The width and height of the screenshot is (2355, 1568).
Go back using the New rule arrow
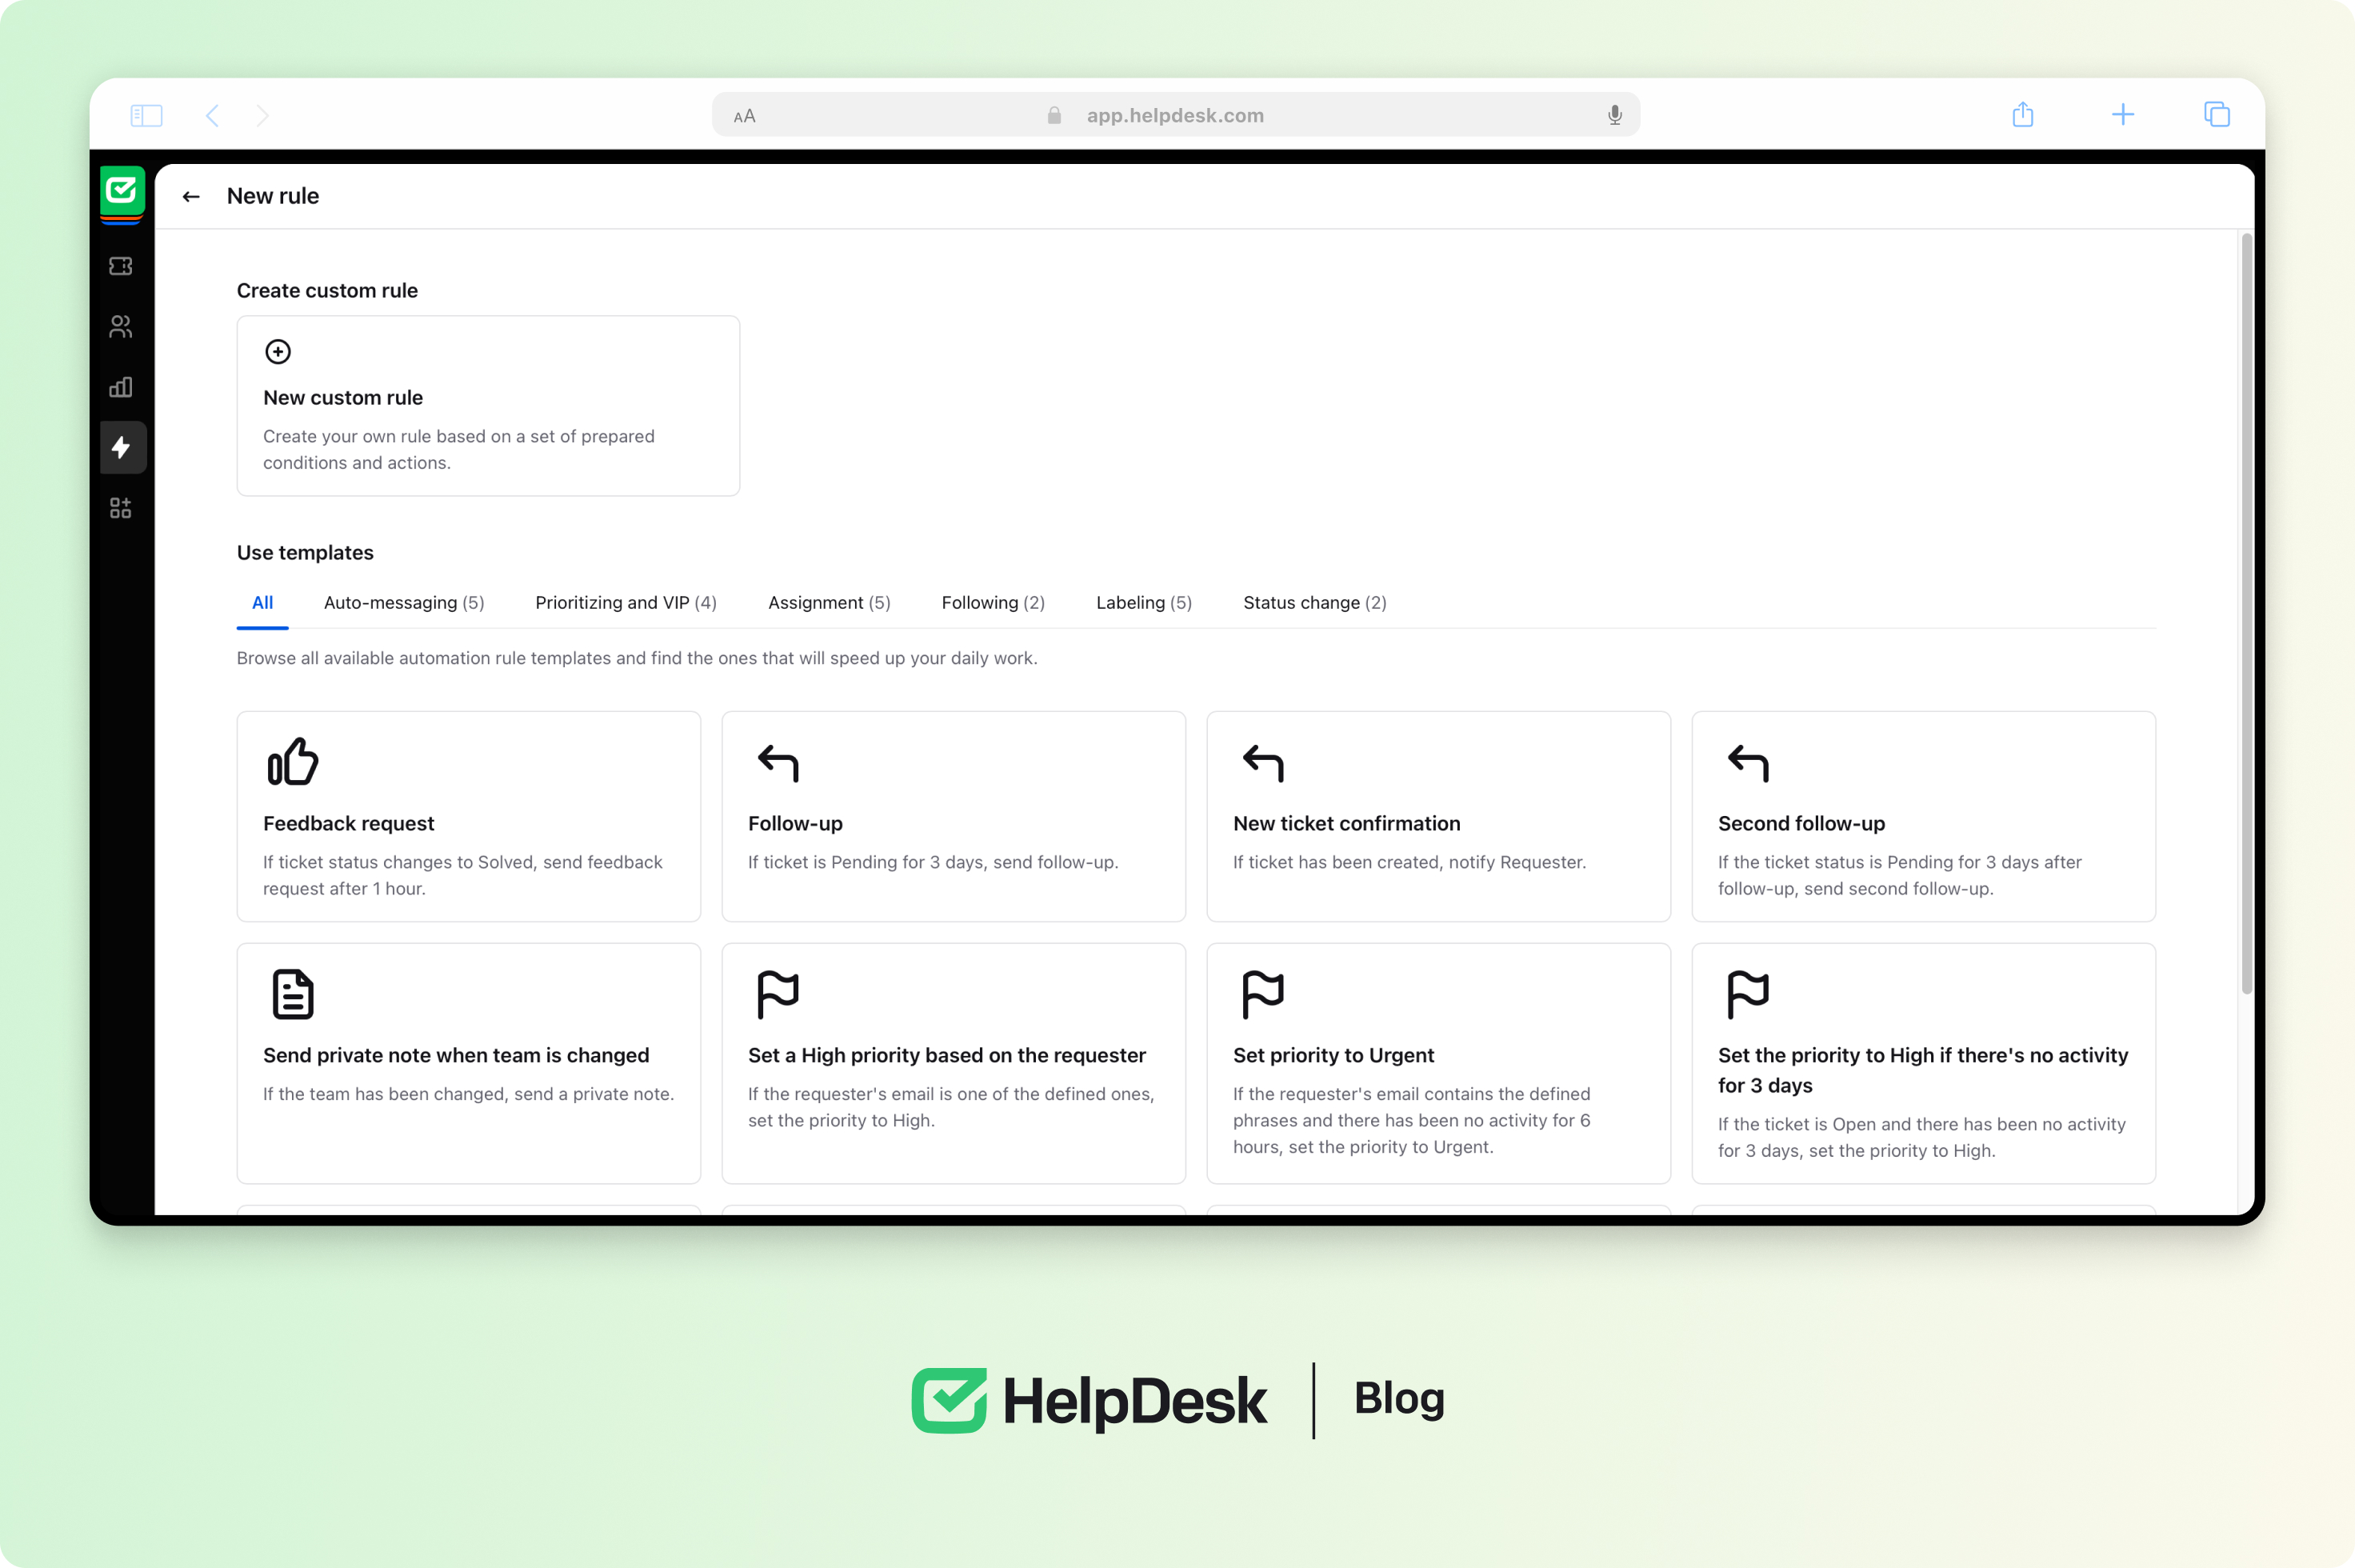(x=191, y=197)
